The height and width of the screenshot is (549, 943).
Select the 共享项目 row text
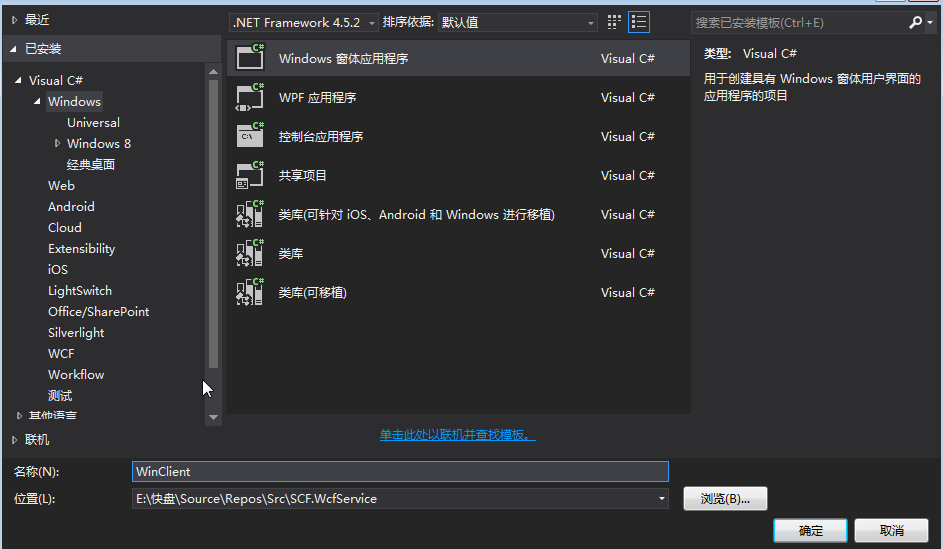click(x=303, y=176)
